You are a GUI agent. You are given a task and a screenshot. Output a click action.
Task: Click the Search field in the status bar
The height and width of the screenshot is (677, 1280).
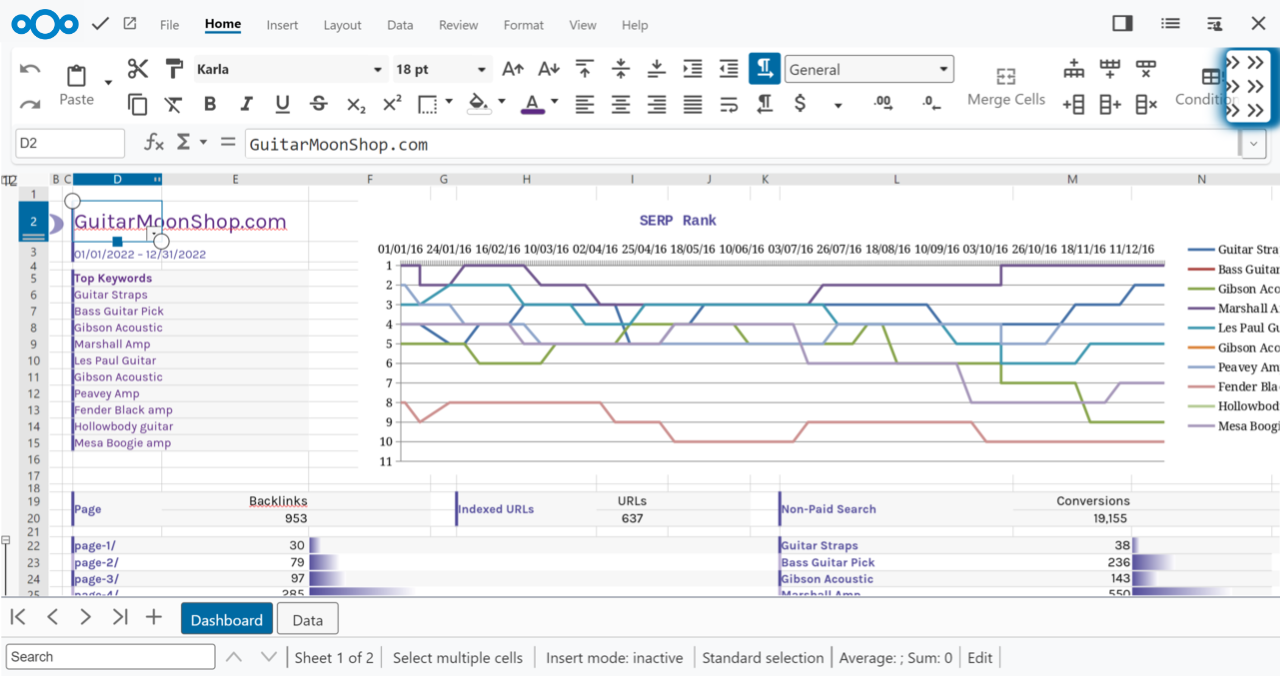110,657
